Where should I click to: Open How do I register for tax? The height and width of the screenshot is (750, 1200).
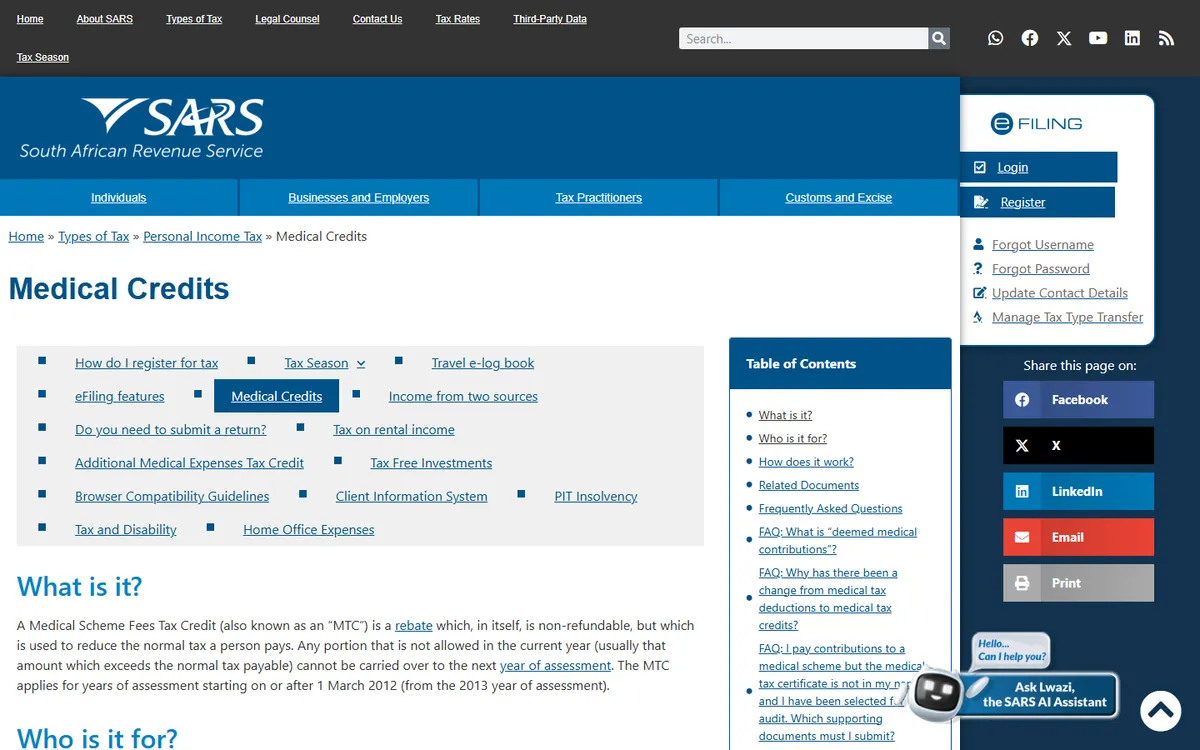click(146, 363)
